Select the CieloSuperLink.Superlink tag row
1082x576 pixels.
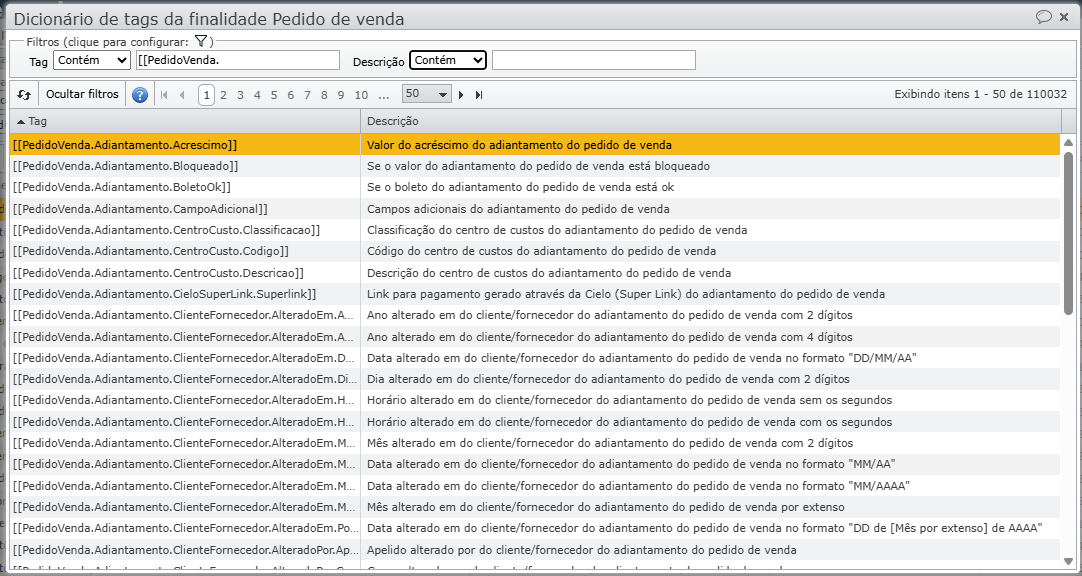(x=535, y=295)
